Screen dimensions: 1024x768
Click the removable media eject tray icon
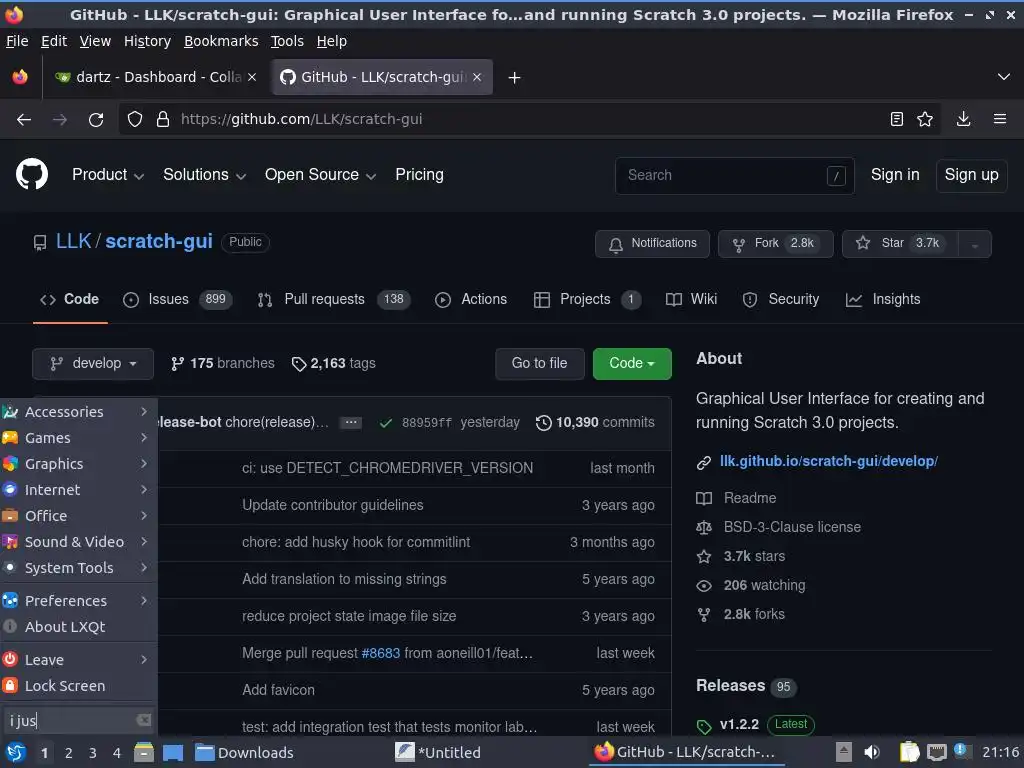[844, 752]
